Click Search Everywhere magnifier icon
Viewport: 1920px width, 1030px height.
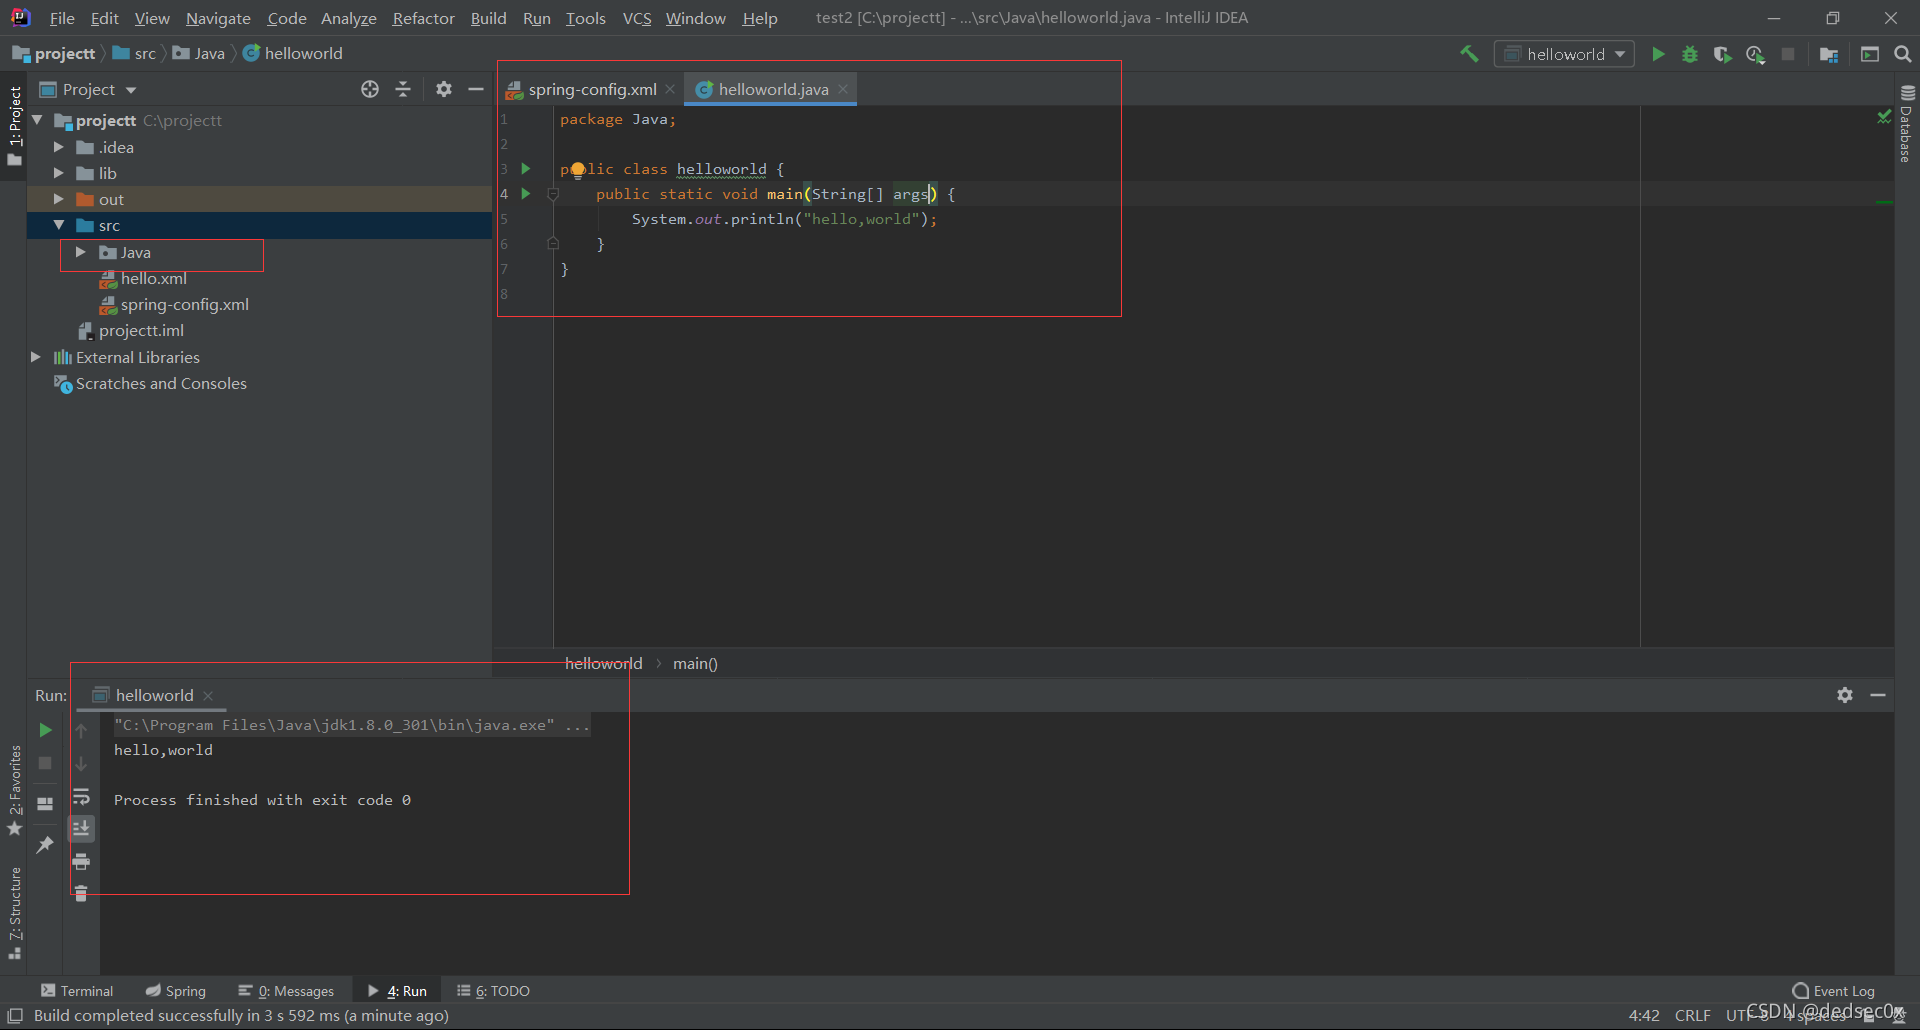pos(1903,54)
